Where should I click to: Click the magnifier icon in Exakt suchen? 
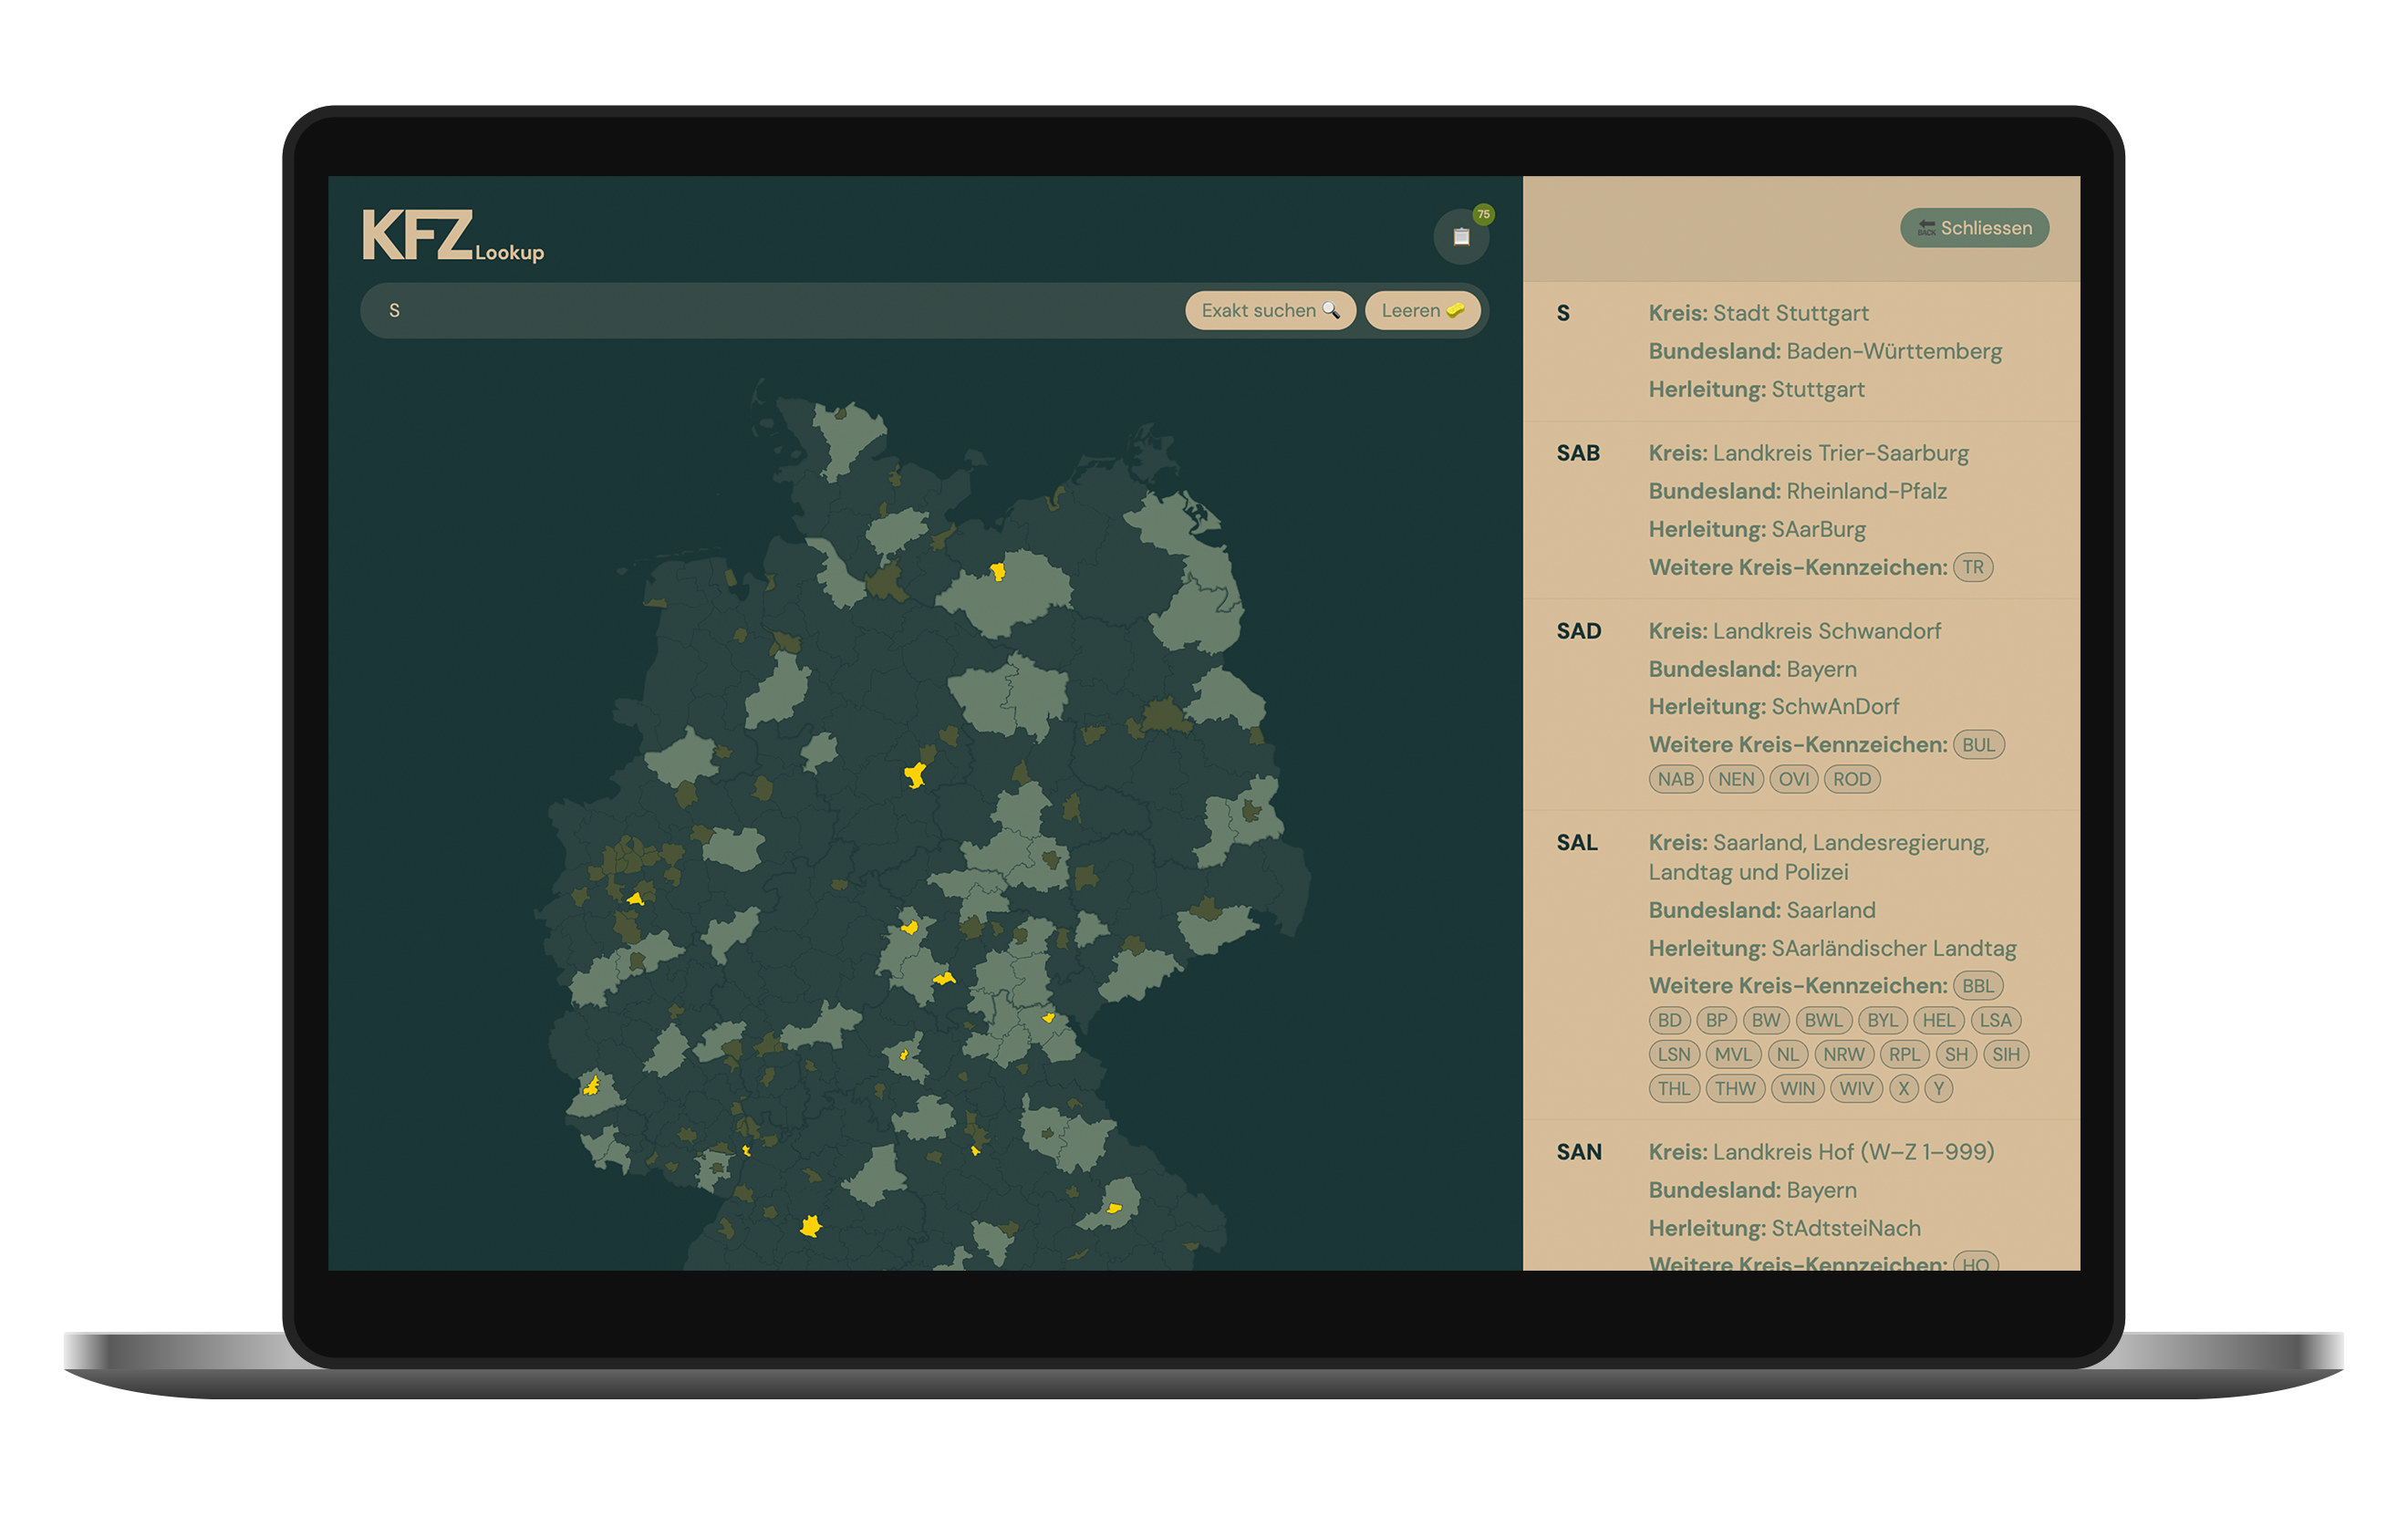[x=1330, y=311]
